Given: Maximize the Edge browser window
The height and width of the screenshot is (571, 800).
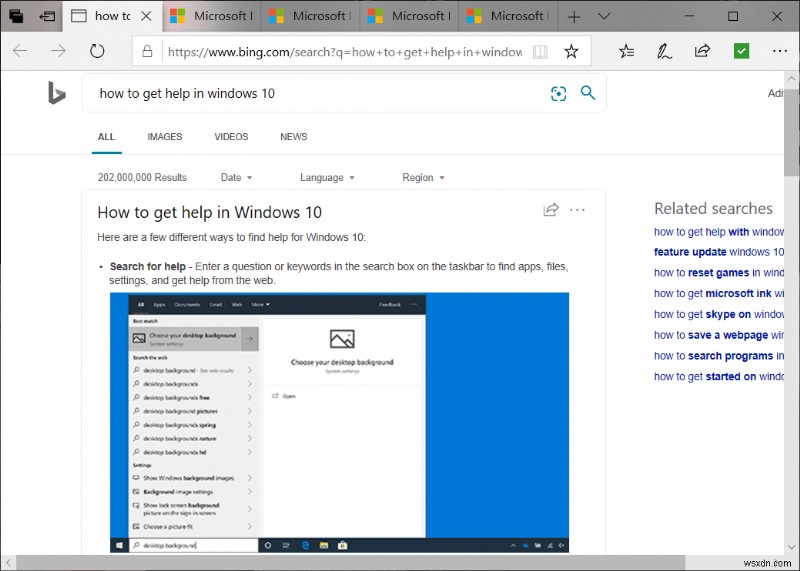Looking at the screenshot, I should (x=733, y=16).
